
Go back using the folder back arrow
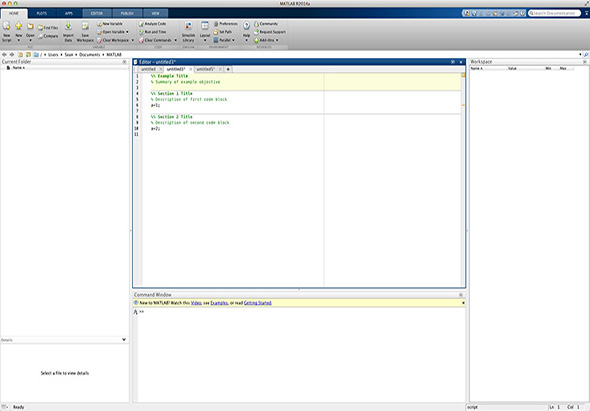coord(4,55)
